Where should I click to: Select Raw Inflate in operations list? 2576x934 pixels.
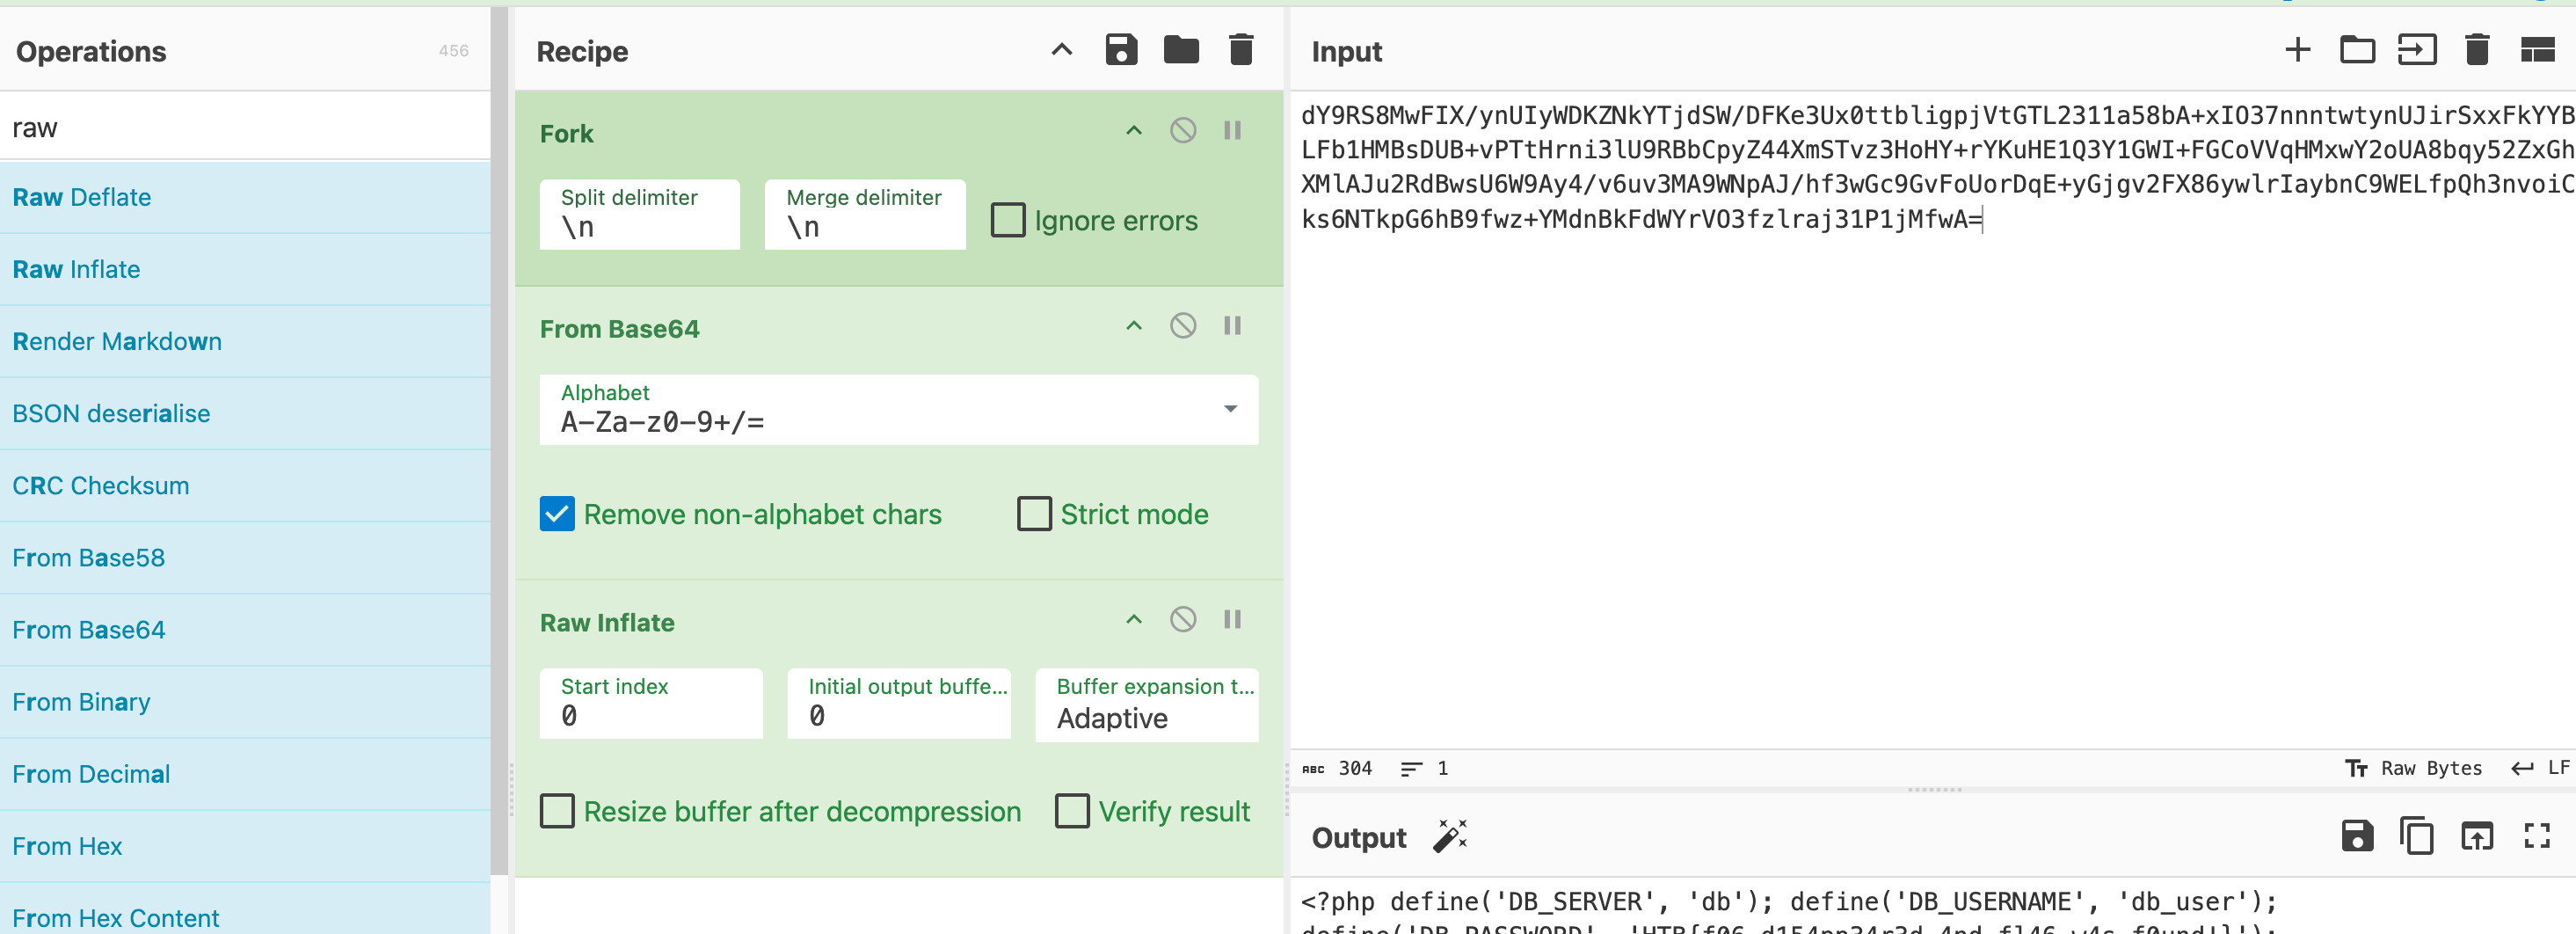(x=245, y=269)
